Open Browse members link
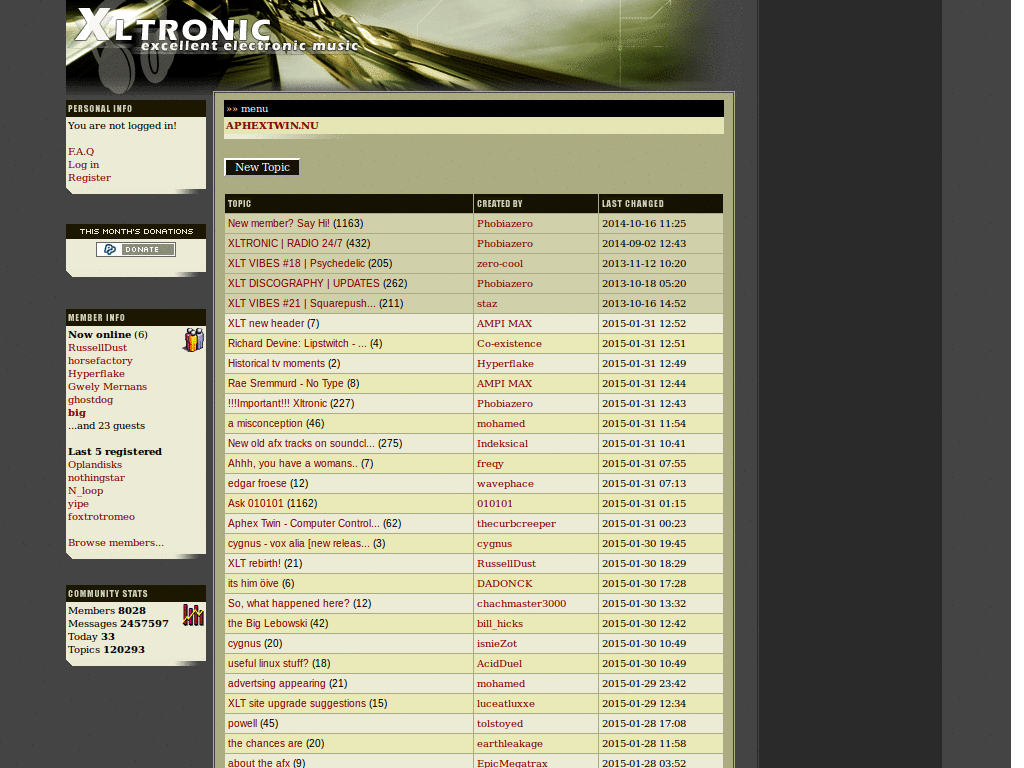 [x=116, y=543]
